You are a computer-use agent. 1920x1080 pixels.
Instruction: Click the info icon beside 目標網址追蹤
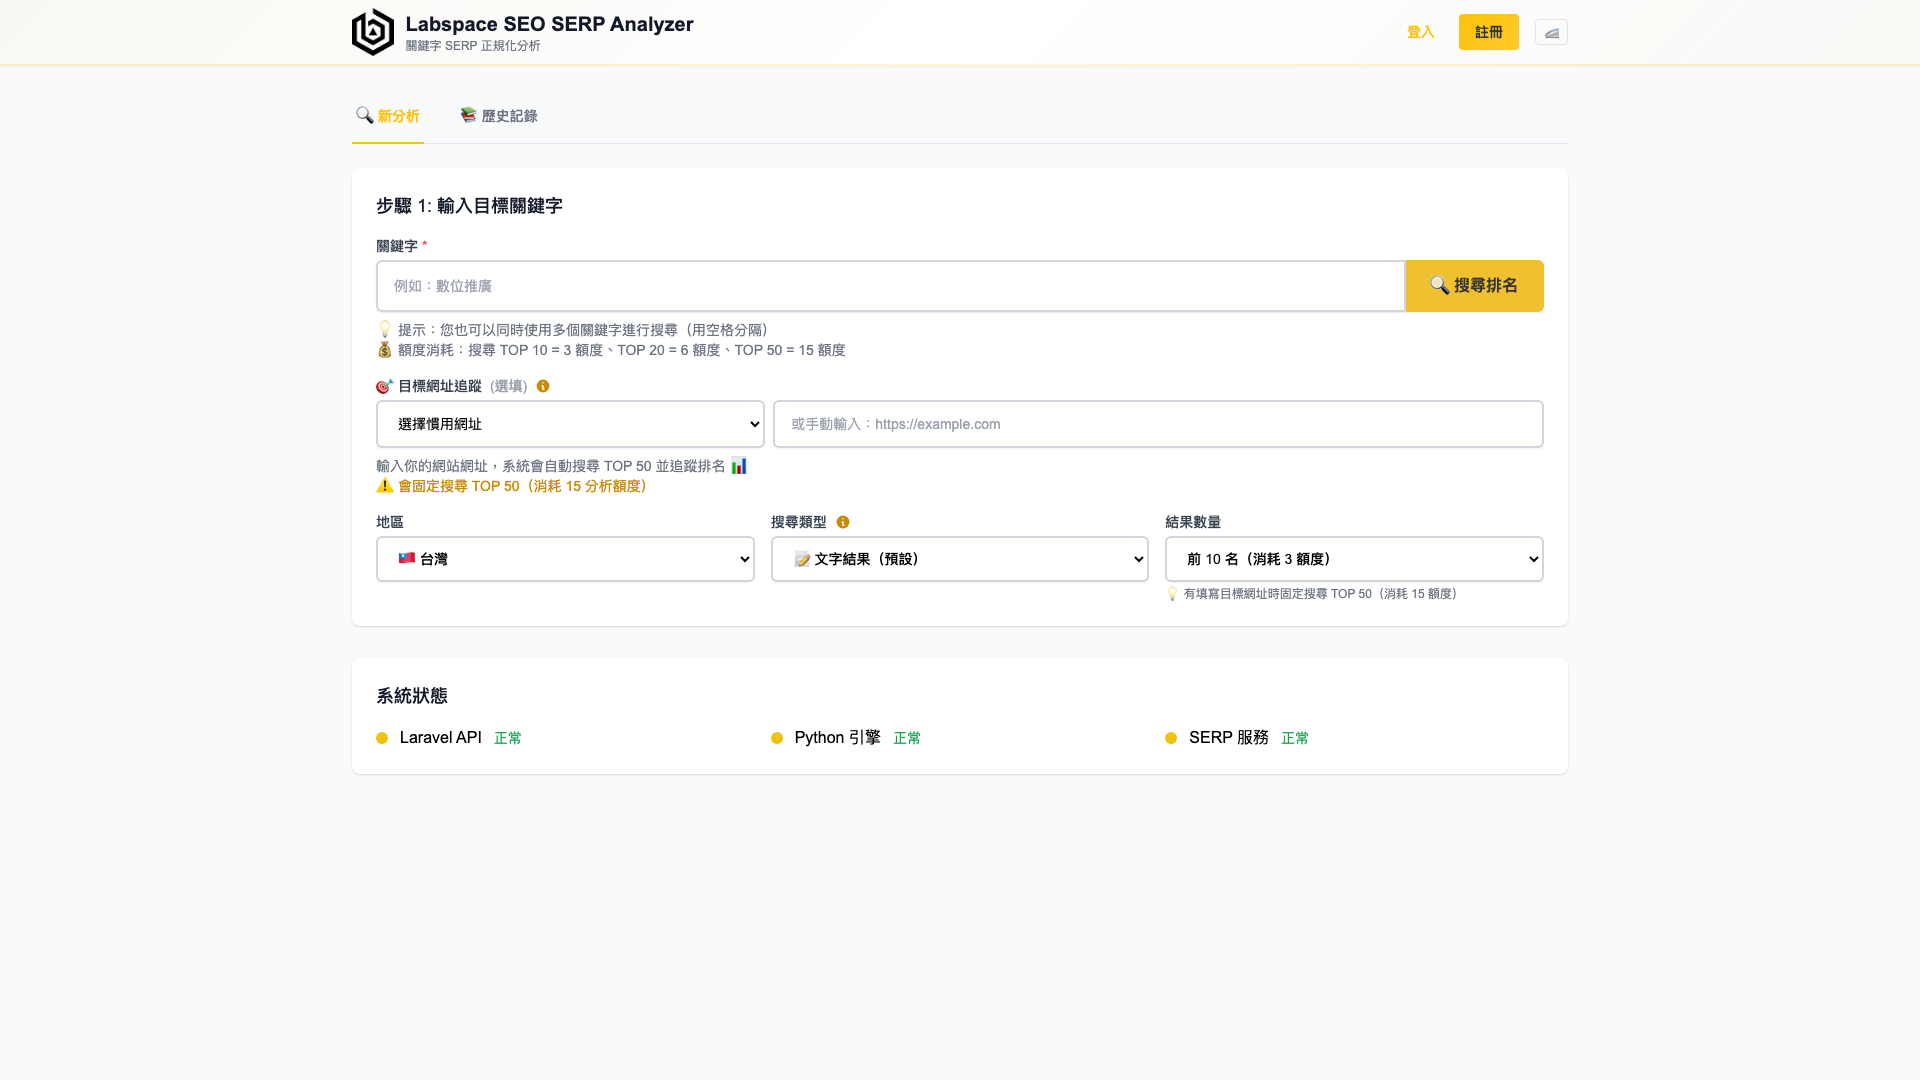(x=543, y=386)
